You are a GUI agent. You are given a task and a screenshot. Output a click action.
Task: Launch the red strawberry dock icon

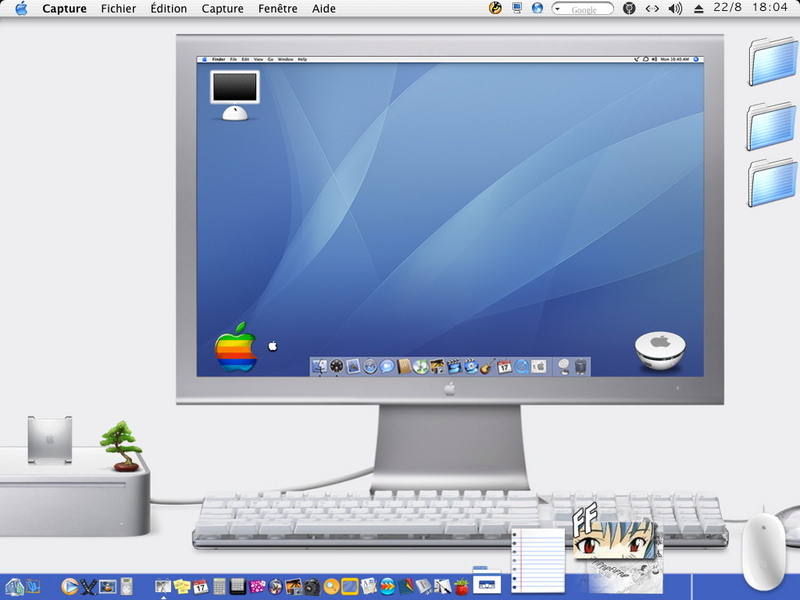point(462,587)
